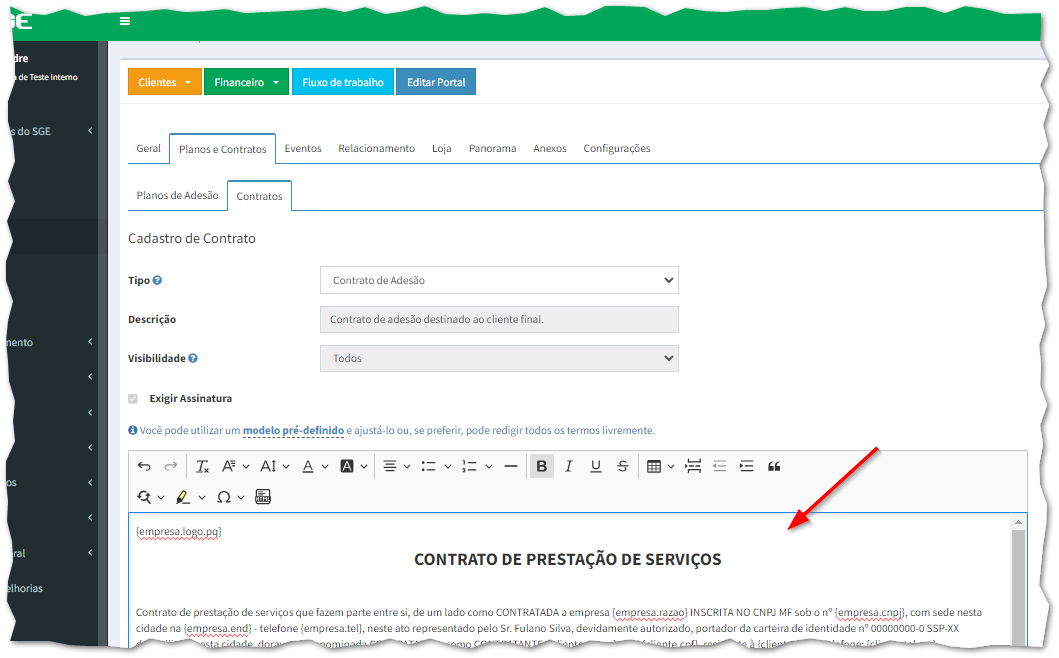Expand the sidebar item ending in 'mento'
The height and width of the screenshot is (658, 1059).
[x=51, y=343]
